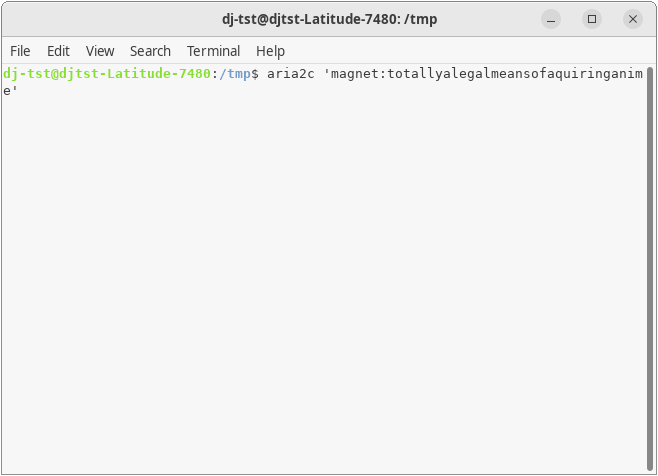Click the empty terminal output area
Viewport: 658px width, 476px height.
pos(320,280)
